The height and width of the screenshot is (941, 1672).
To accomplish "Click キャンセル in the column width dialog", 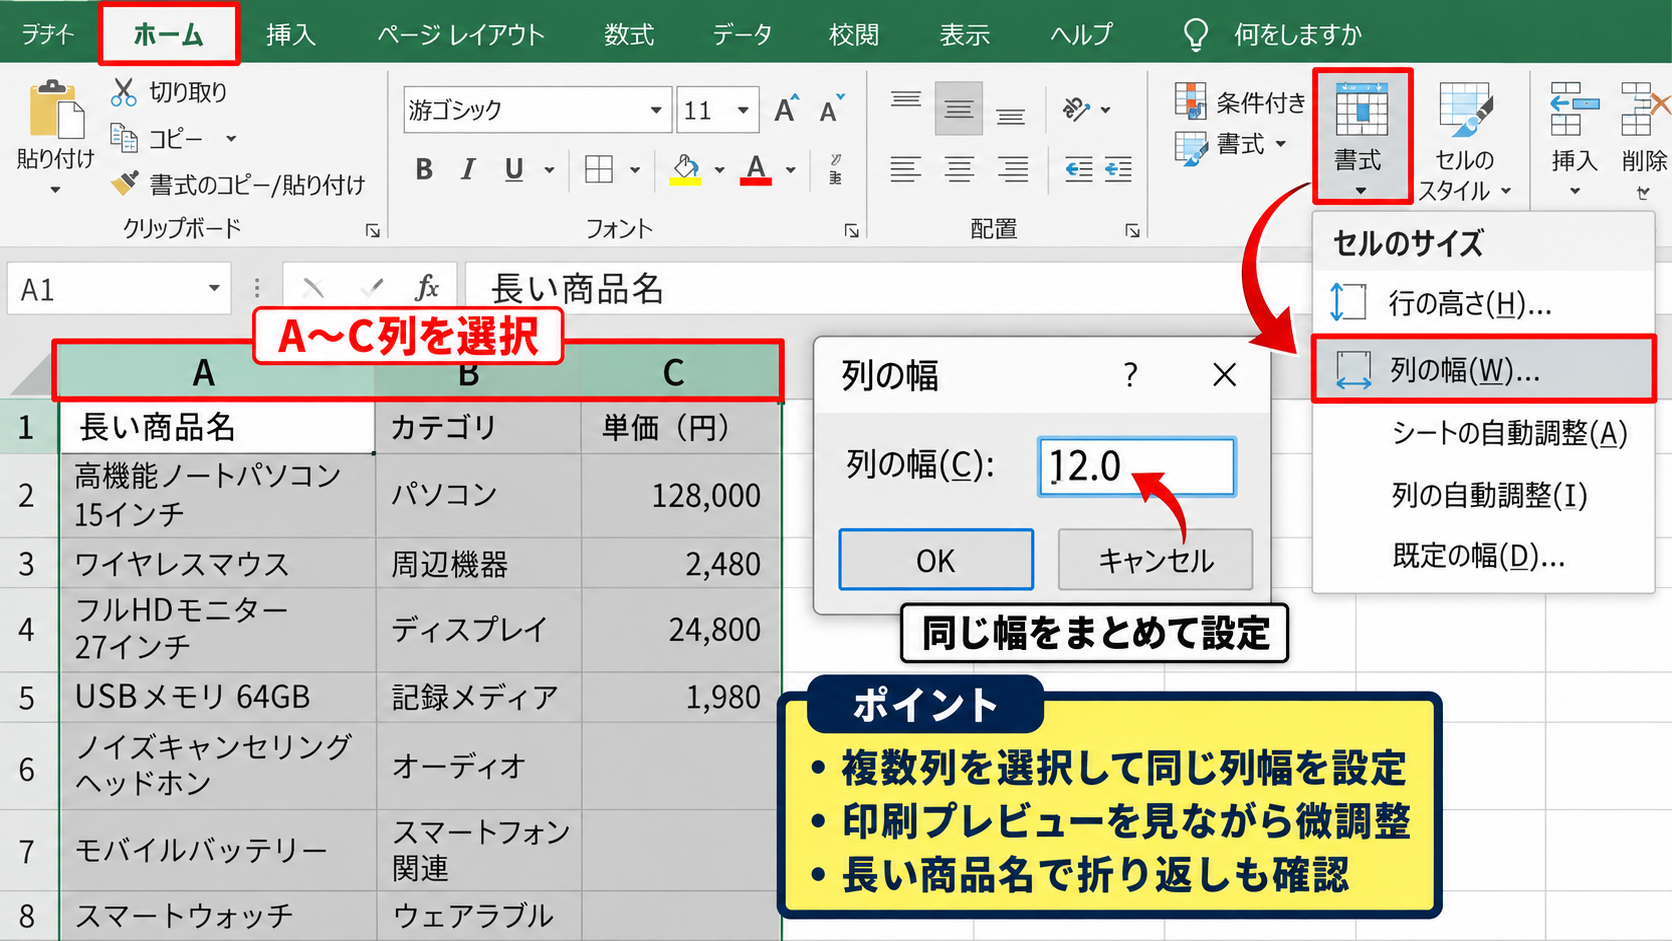I will (1155, 560).
